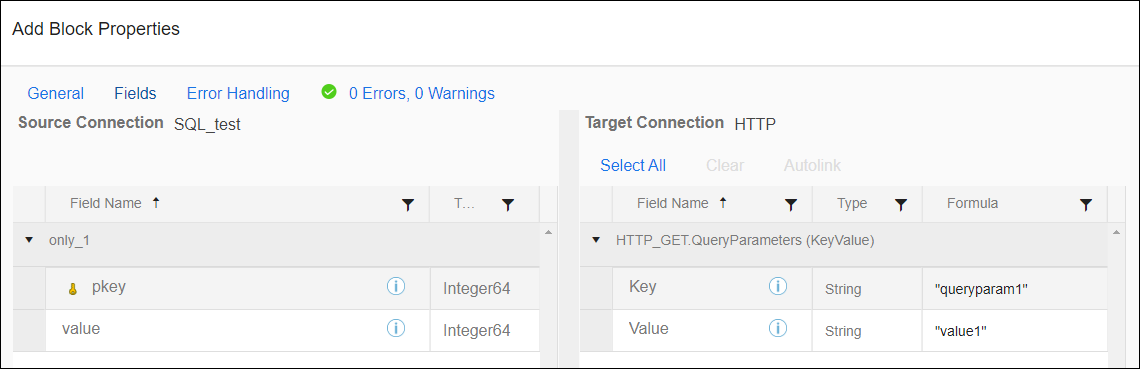Open 0 Errors, 0 Warnings link

pos(422,94)
